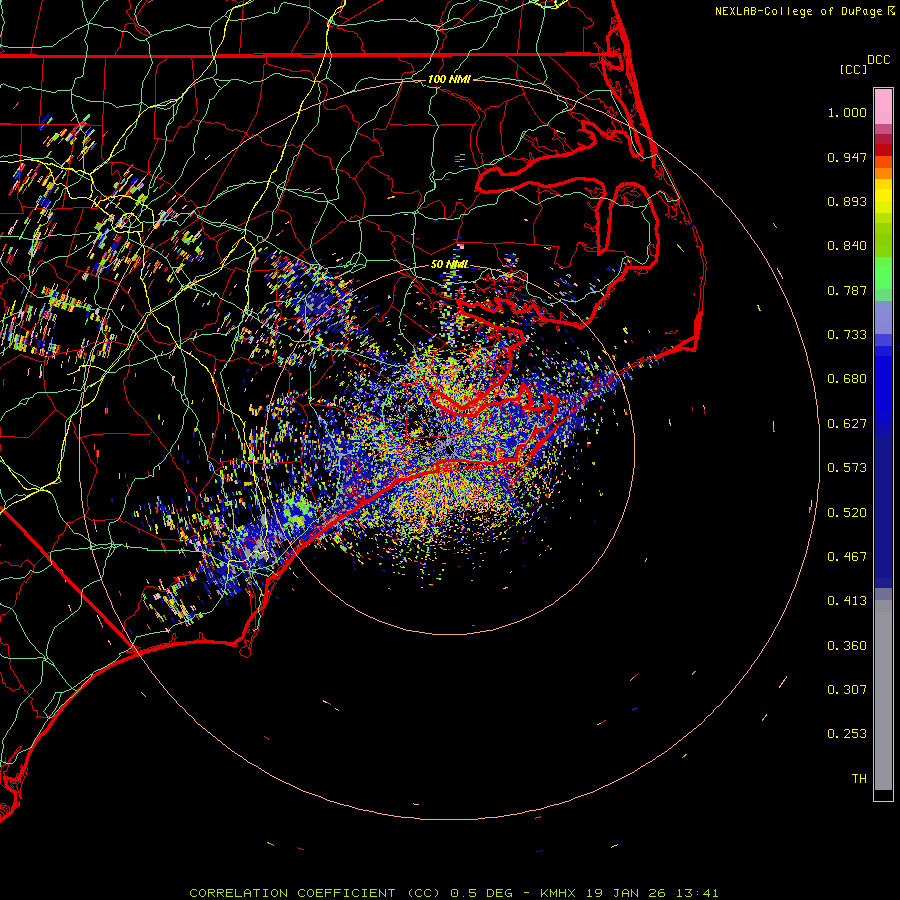Click the 0.520 legend value

[x=847, y=513]
